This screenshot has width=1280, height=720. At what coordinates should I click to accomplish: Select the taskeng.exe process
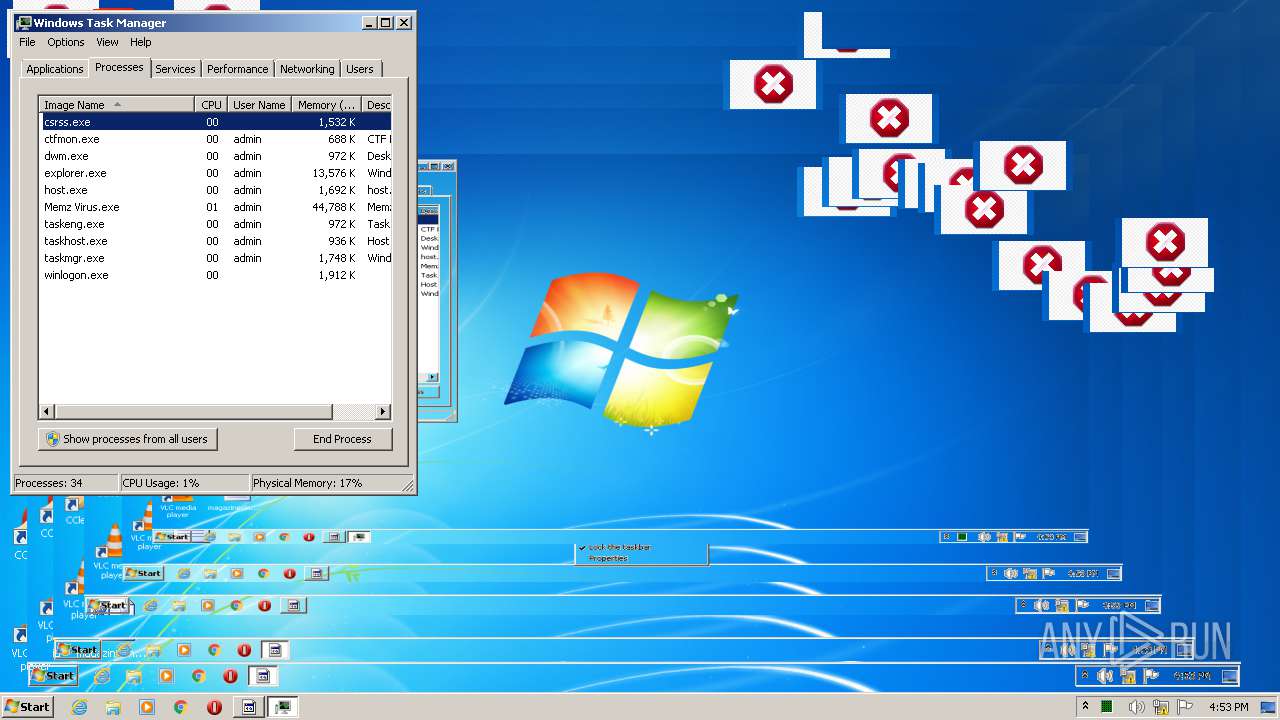215,224
